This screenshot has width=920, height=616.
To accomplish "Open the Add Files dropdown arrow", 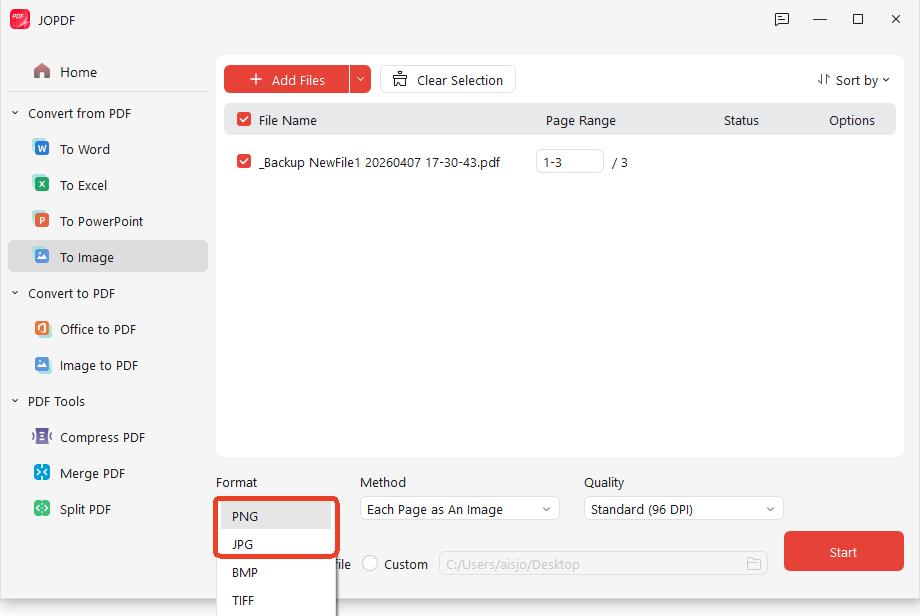I will coord(360,79).
